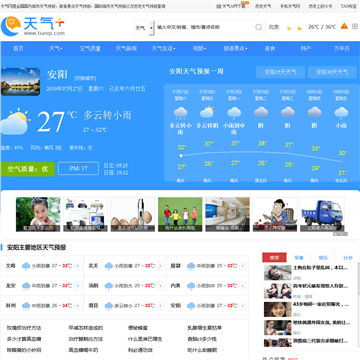Screen dimensions: 360x360
Task: Click the 07月27日 rain cloud forecast icon
Action: [180, 113]
